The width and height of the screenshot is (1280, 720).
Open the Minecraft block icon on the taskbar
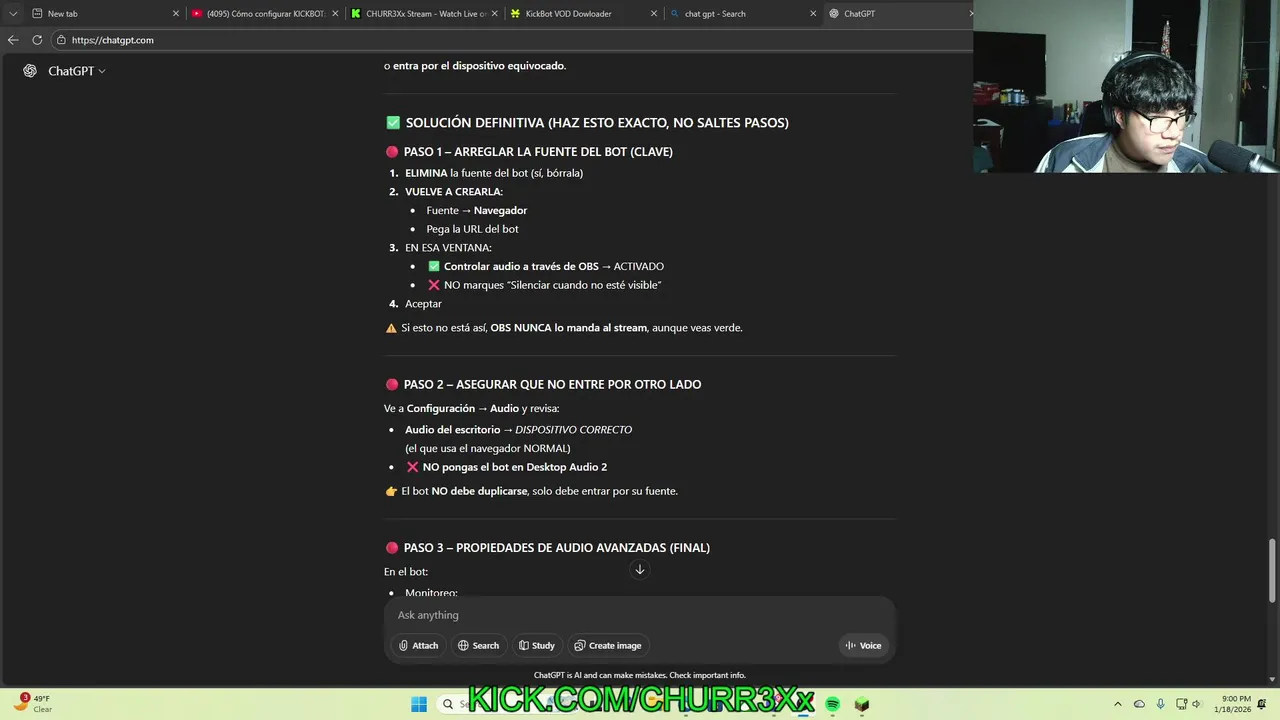pyautogui.click(x=862, y=704)
